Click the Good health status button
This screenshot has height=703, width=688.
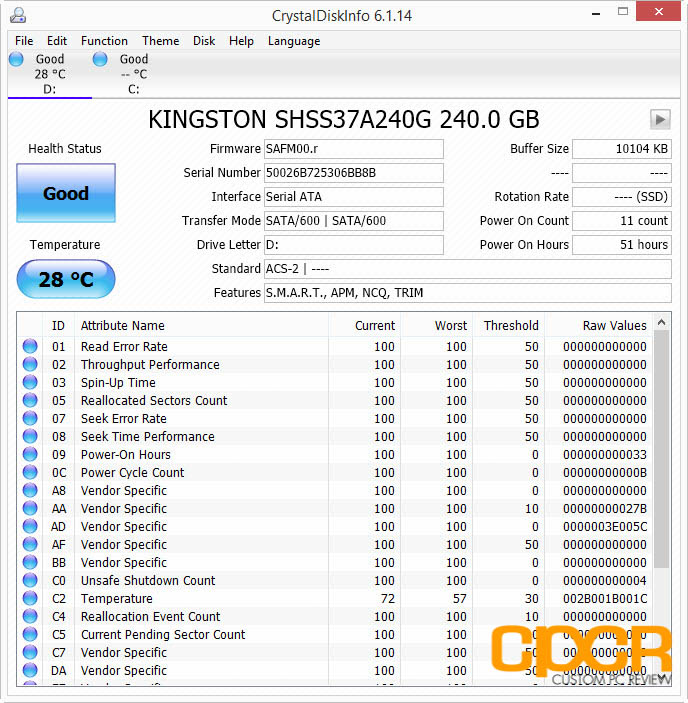click(66, 193)
